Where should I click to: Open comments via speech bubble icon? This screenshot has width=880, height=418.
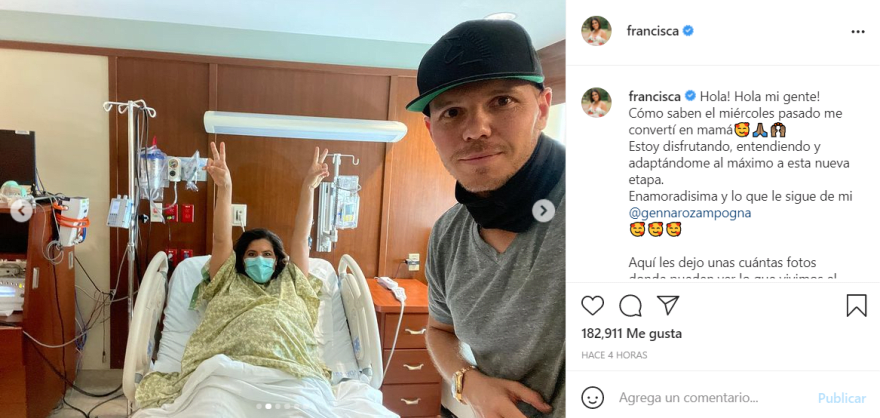tap(630, 305)
